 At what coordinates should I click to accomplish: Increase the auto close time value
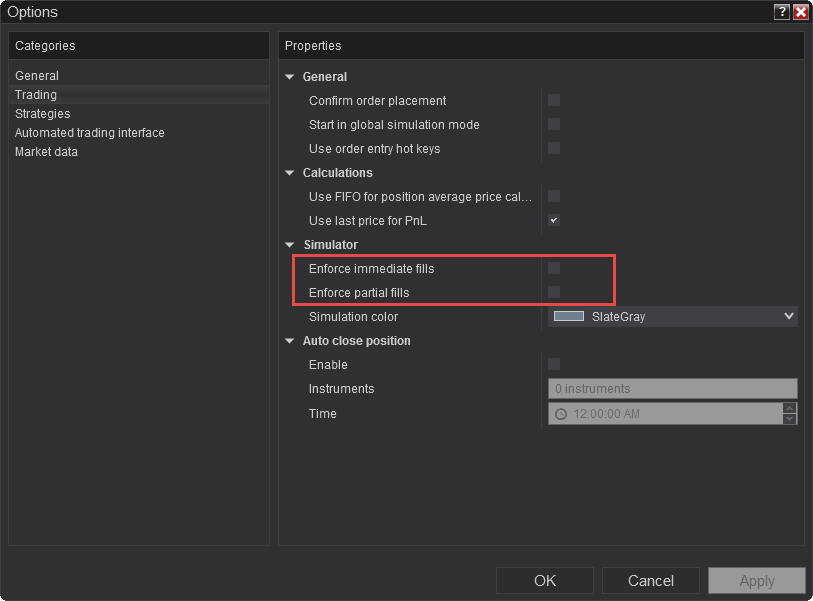(790, 408)
